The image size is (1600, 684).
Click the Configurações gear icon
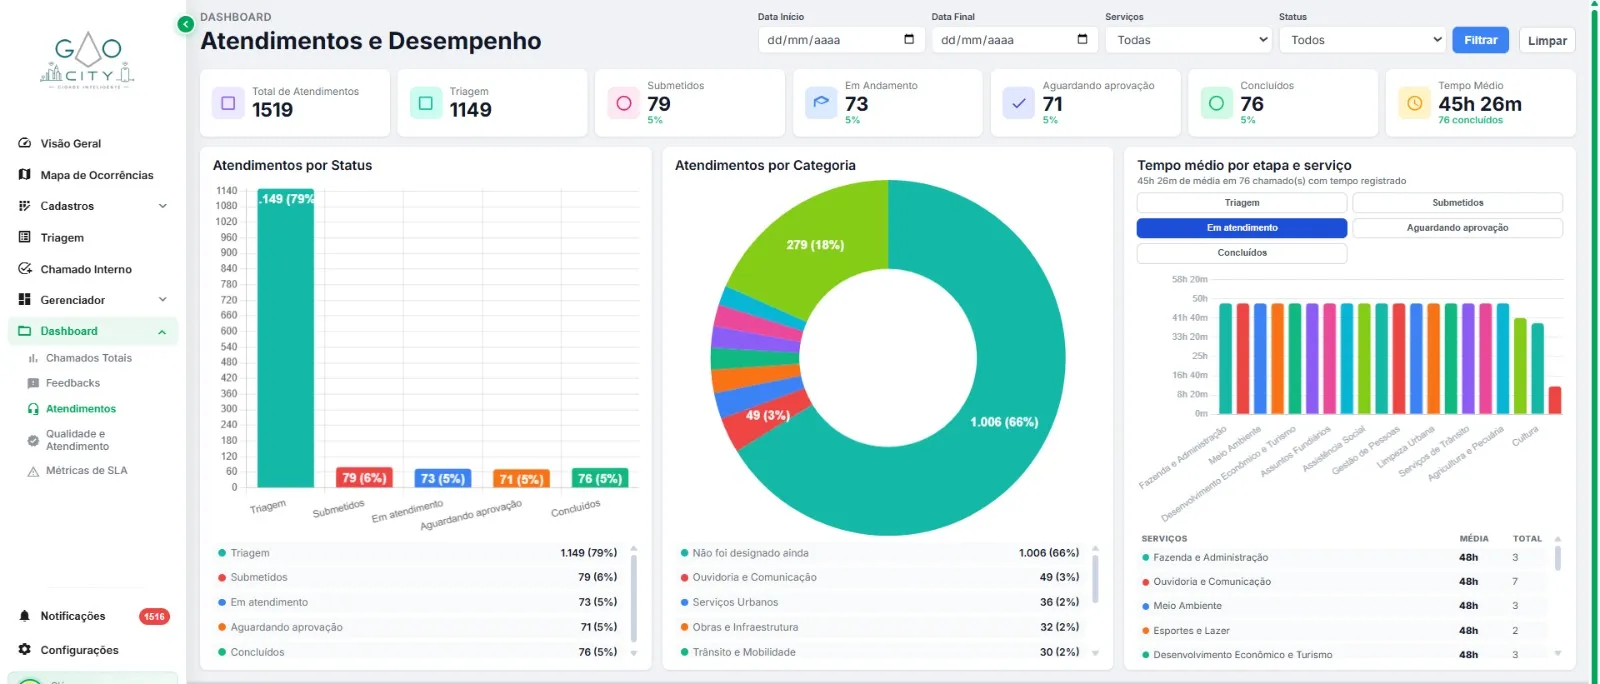pyautogui.click(x=25, y=649)
